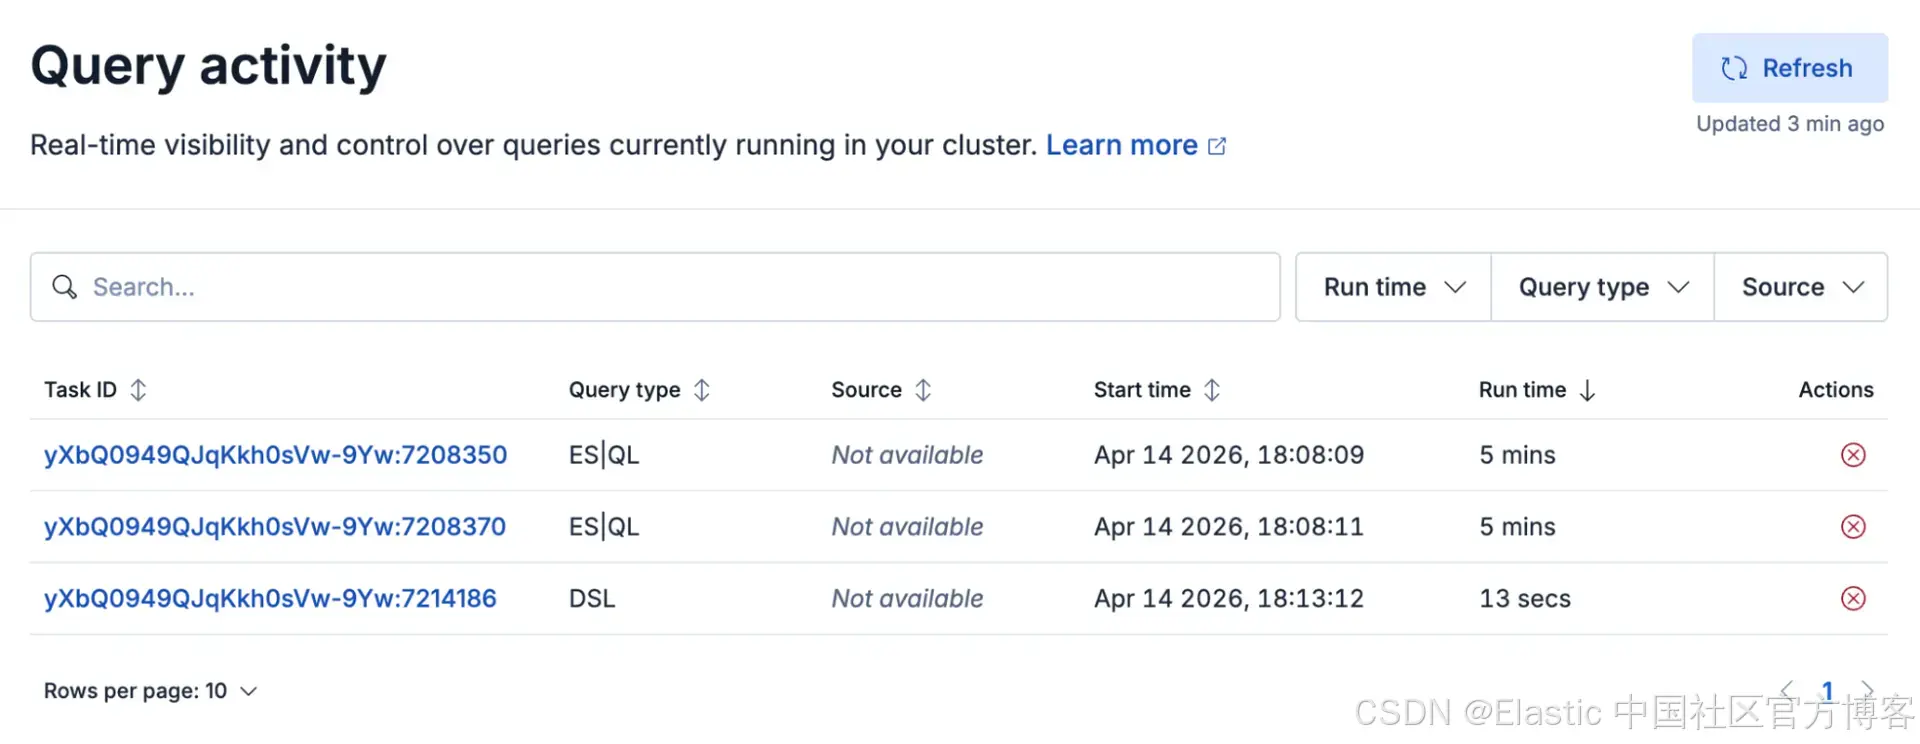Viewport: 1920px width, 744px height.
Task: Cancel the query task ending in 7208350
Action: (1853, 455)
